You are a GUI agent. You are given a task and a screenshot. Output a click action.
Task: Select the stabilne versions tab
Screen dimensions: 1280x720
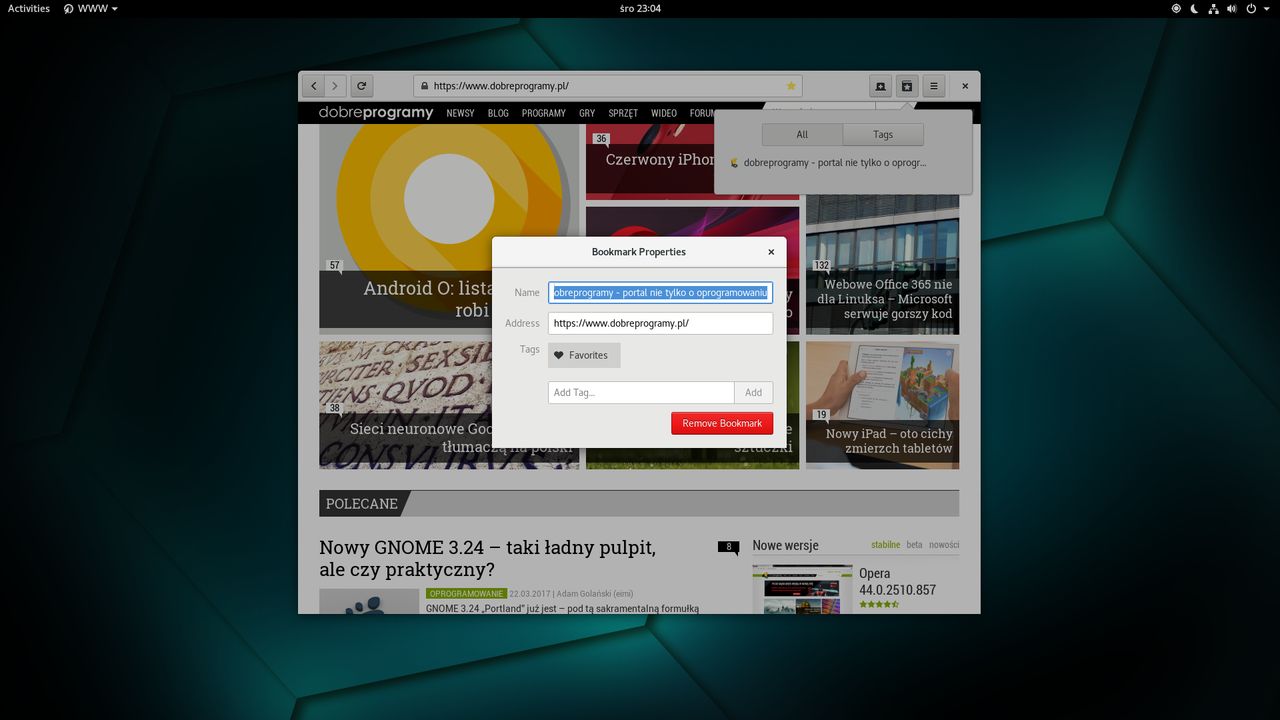885,545
